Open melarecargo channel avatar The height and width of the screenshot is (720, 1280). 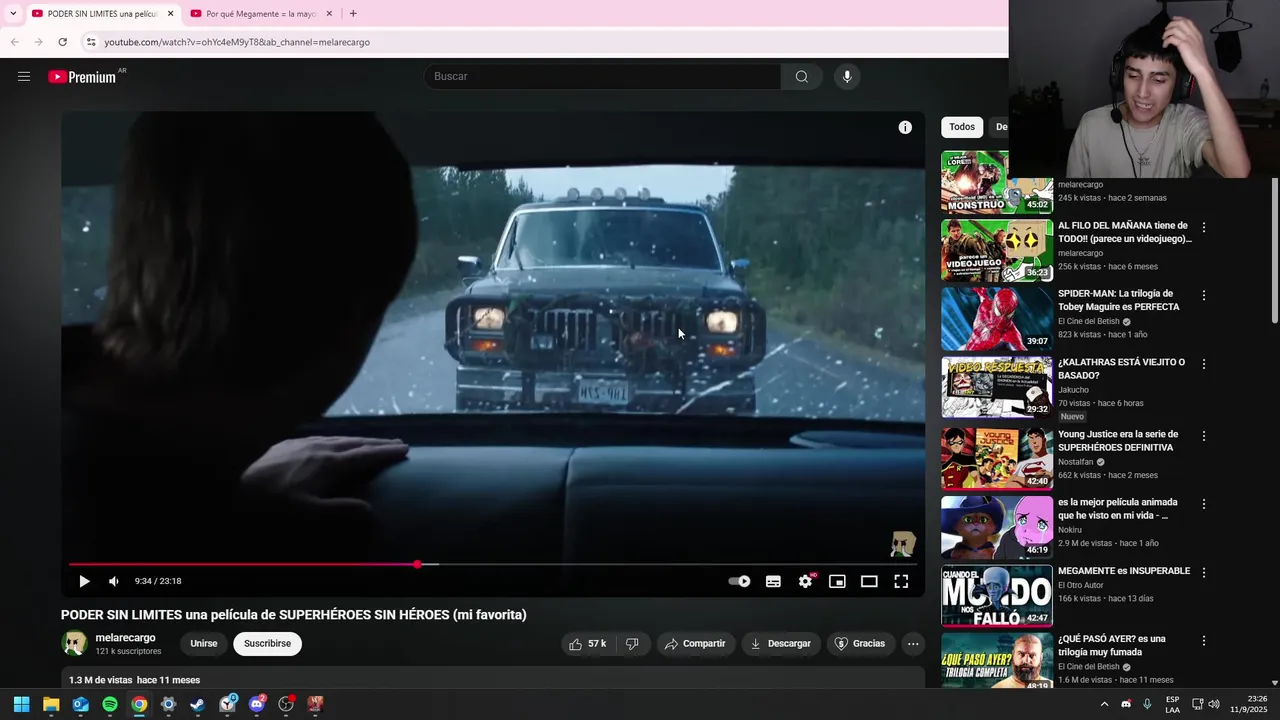click(74, 644)
